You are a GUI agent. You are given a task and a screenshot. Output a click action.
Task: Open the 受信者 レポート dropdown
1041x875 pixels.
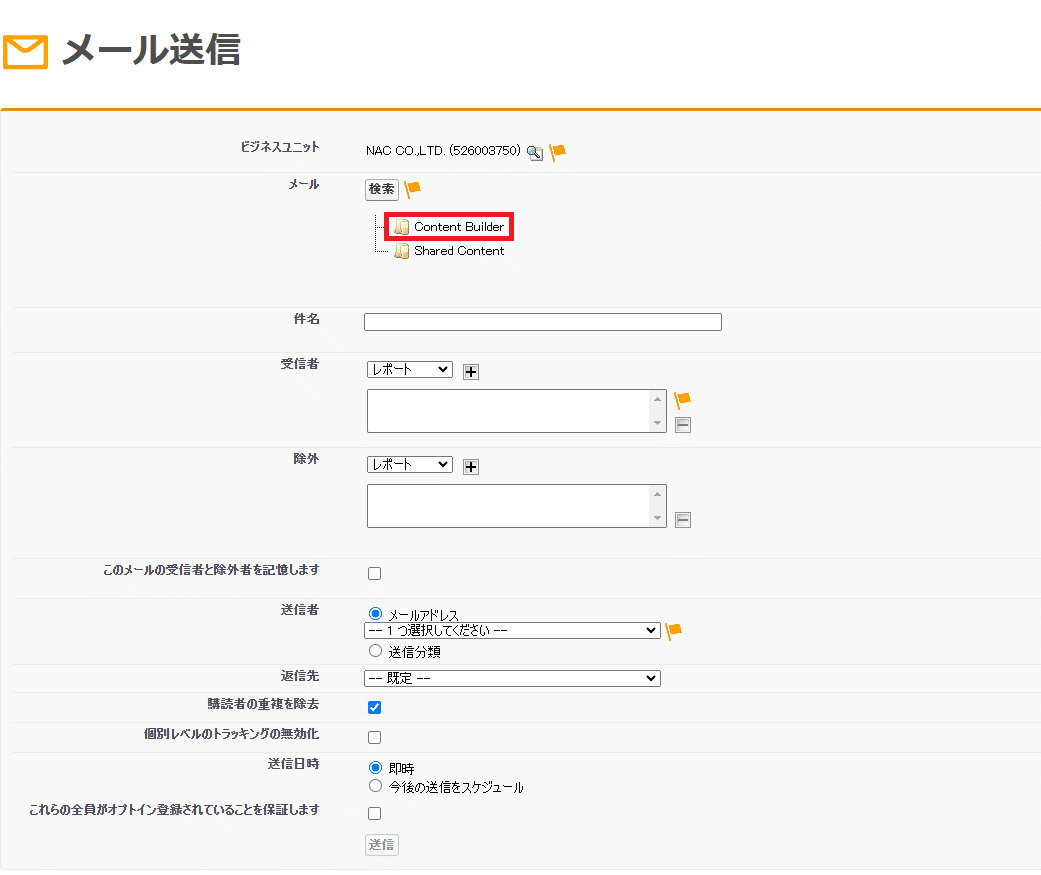coord(410,370)
